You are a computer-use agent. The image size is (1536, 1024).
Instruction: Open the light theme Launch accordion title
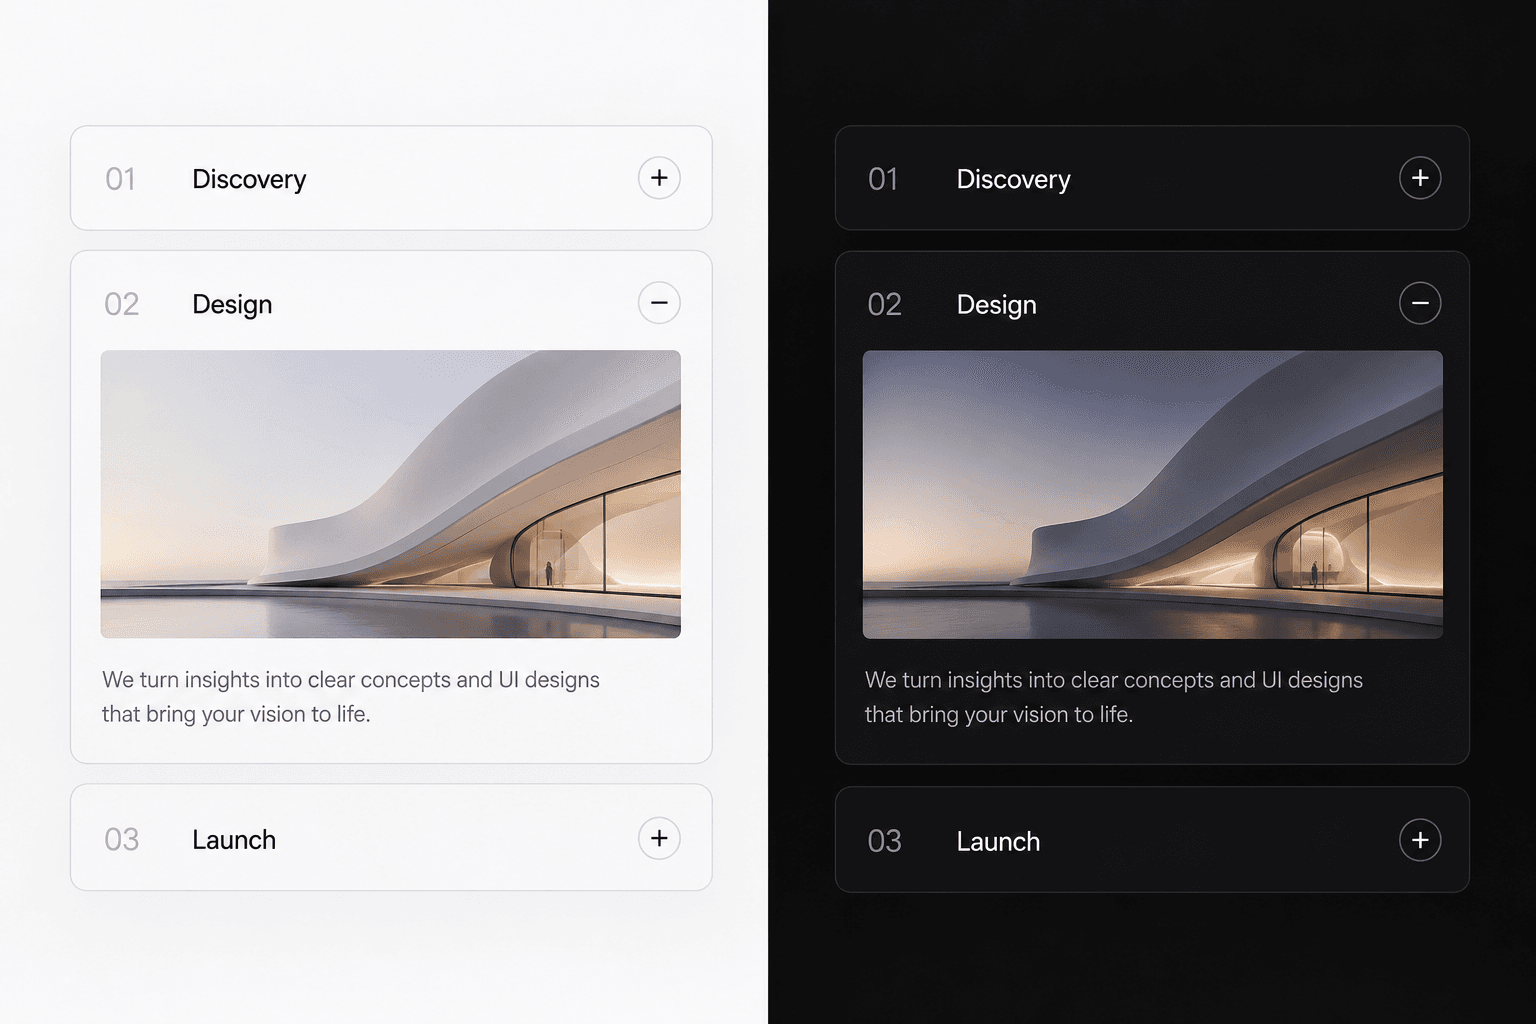tap(234, 840)
